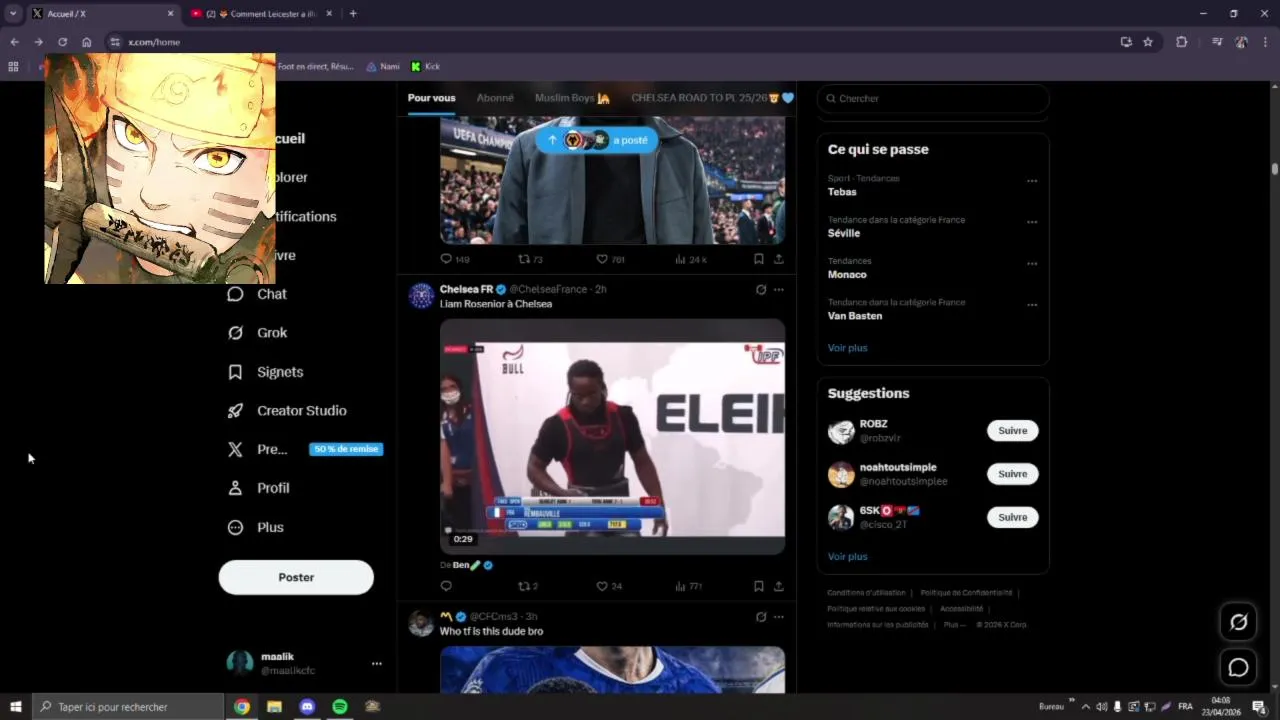Screen dimensions: 1280x720
Task: Open Conditions d'utilisation footer link
Action: pos(866,593)
